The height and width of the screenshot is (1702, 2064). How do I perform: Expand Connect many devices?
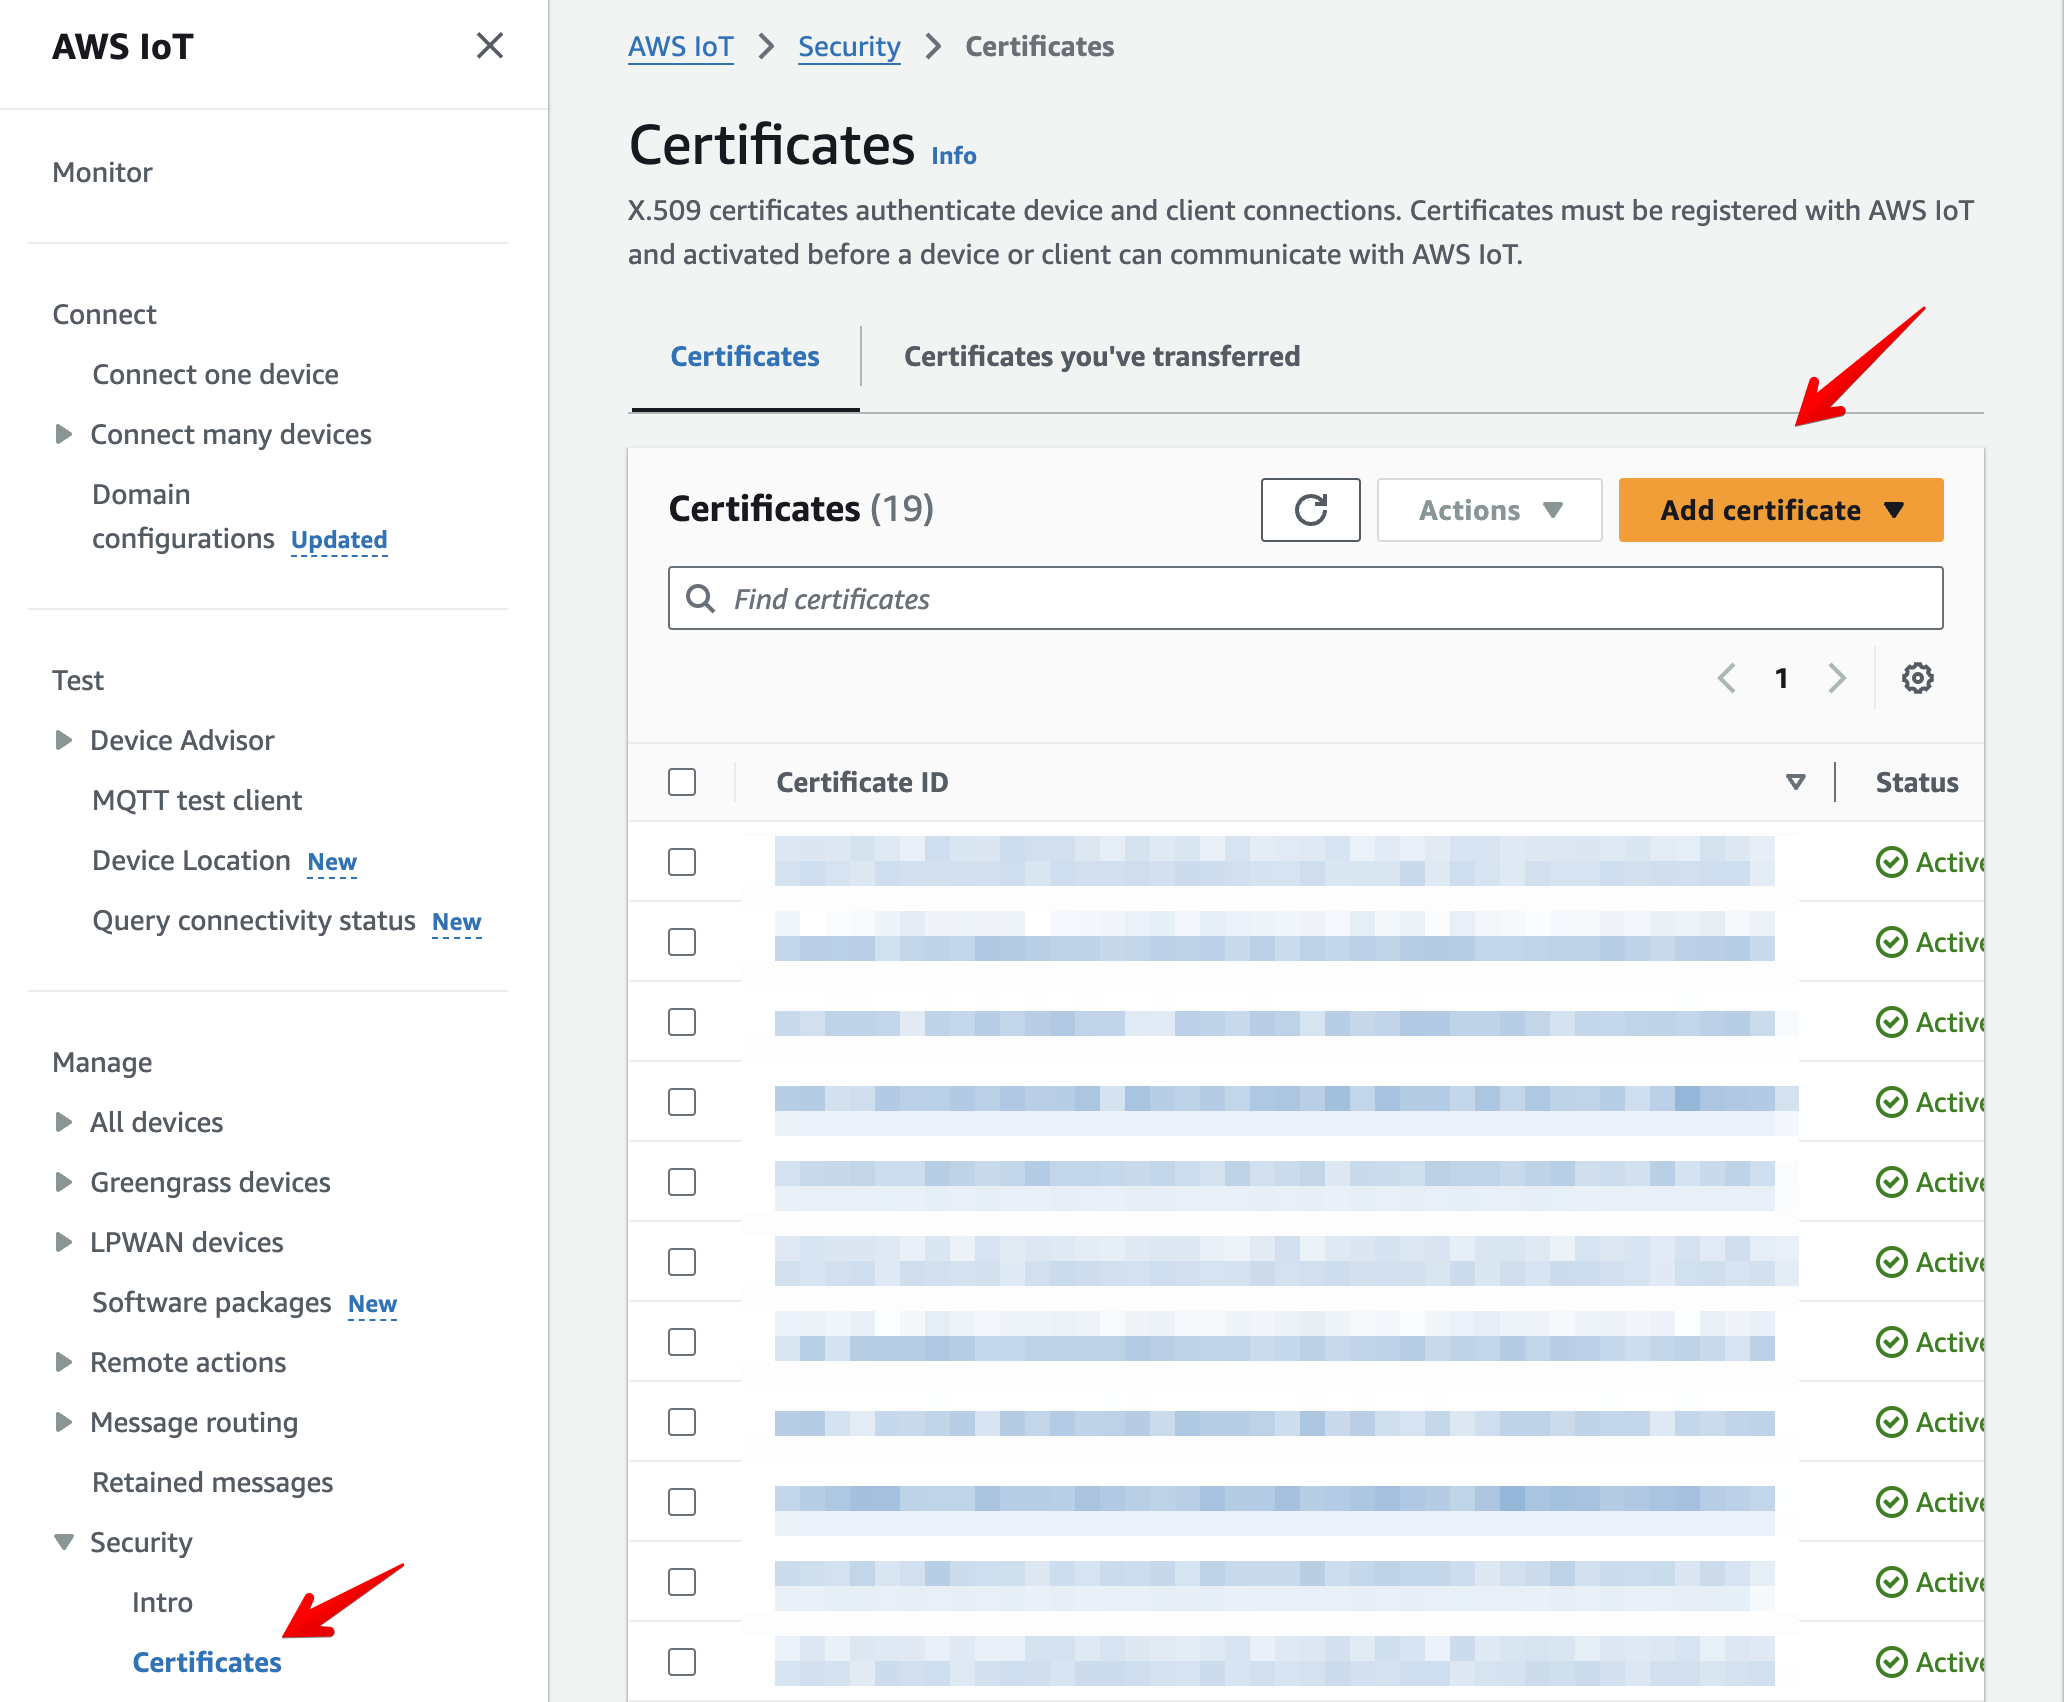click(63, 434)
